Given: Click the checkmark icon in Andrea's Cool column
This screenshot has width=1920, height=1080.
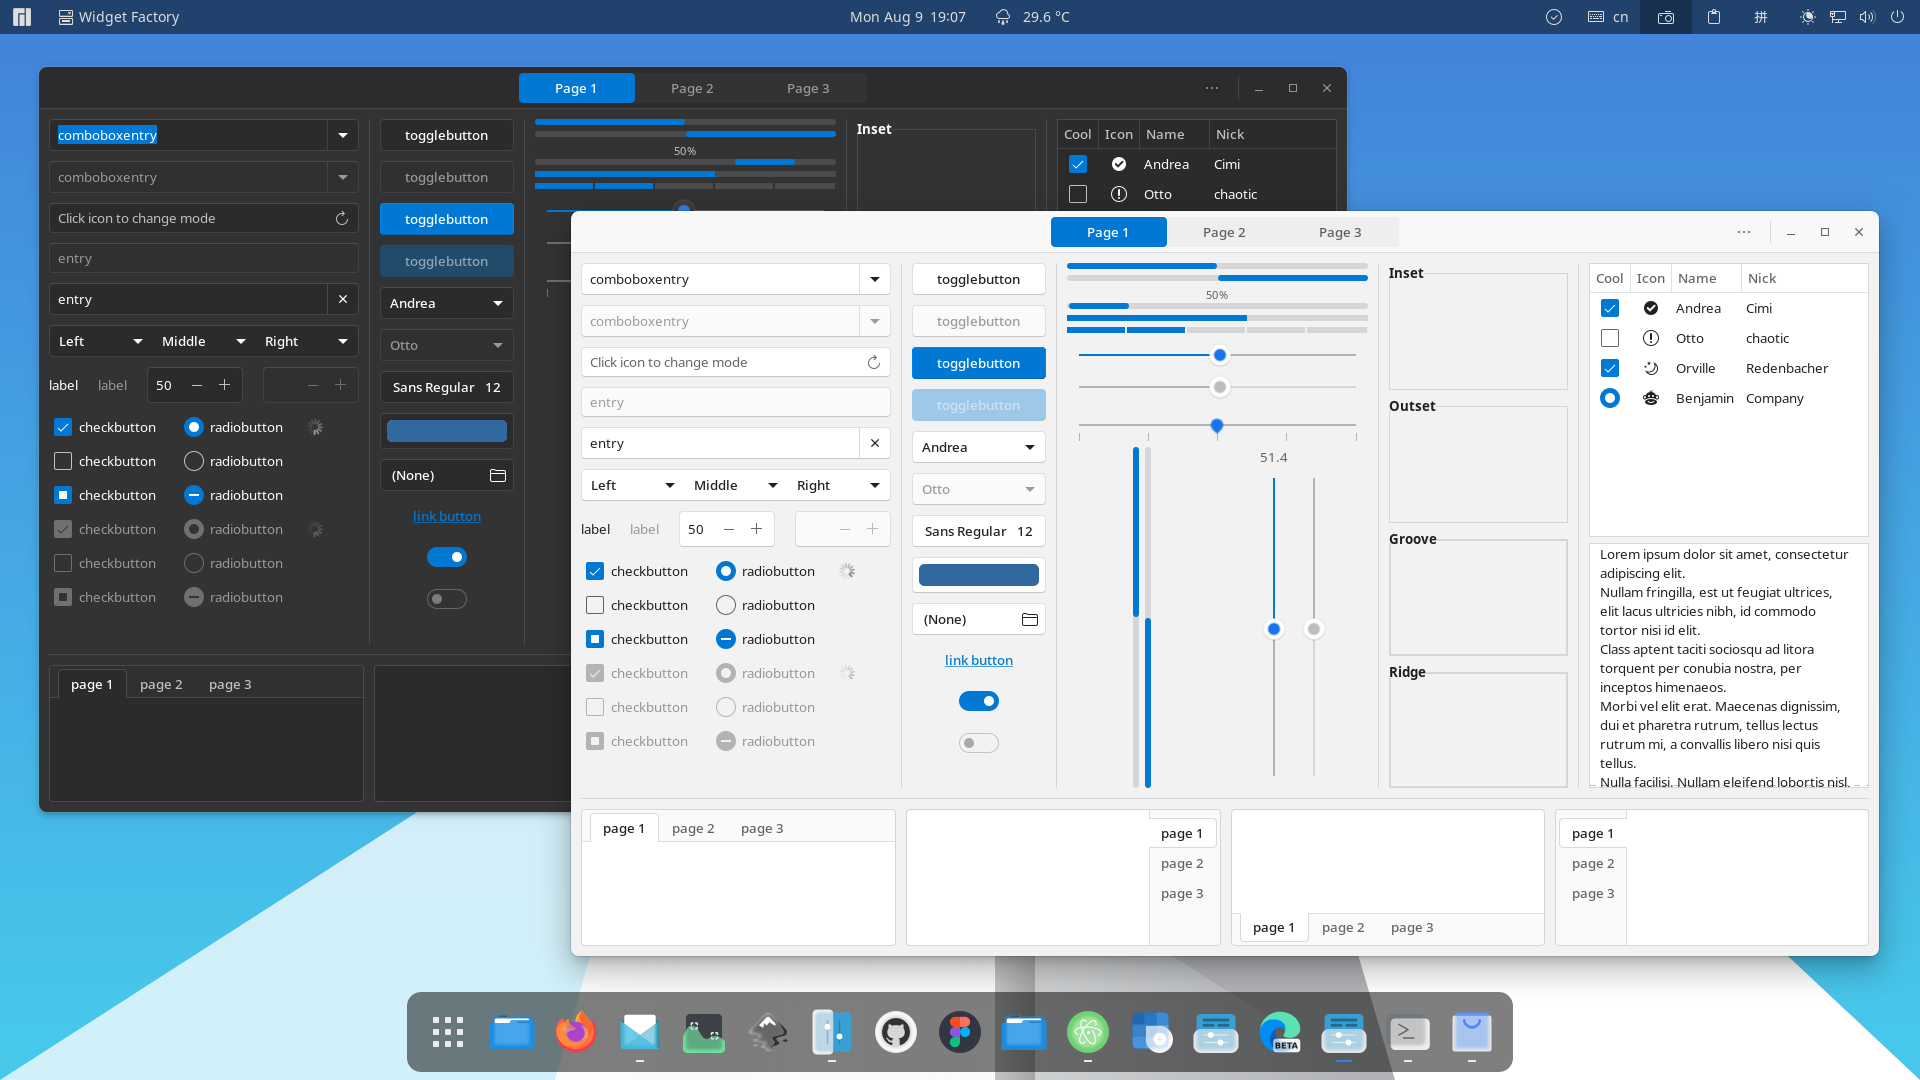Looking at the screenshot, I should point(1610,306).
